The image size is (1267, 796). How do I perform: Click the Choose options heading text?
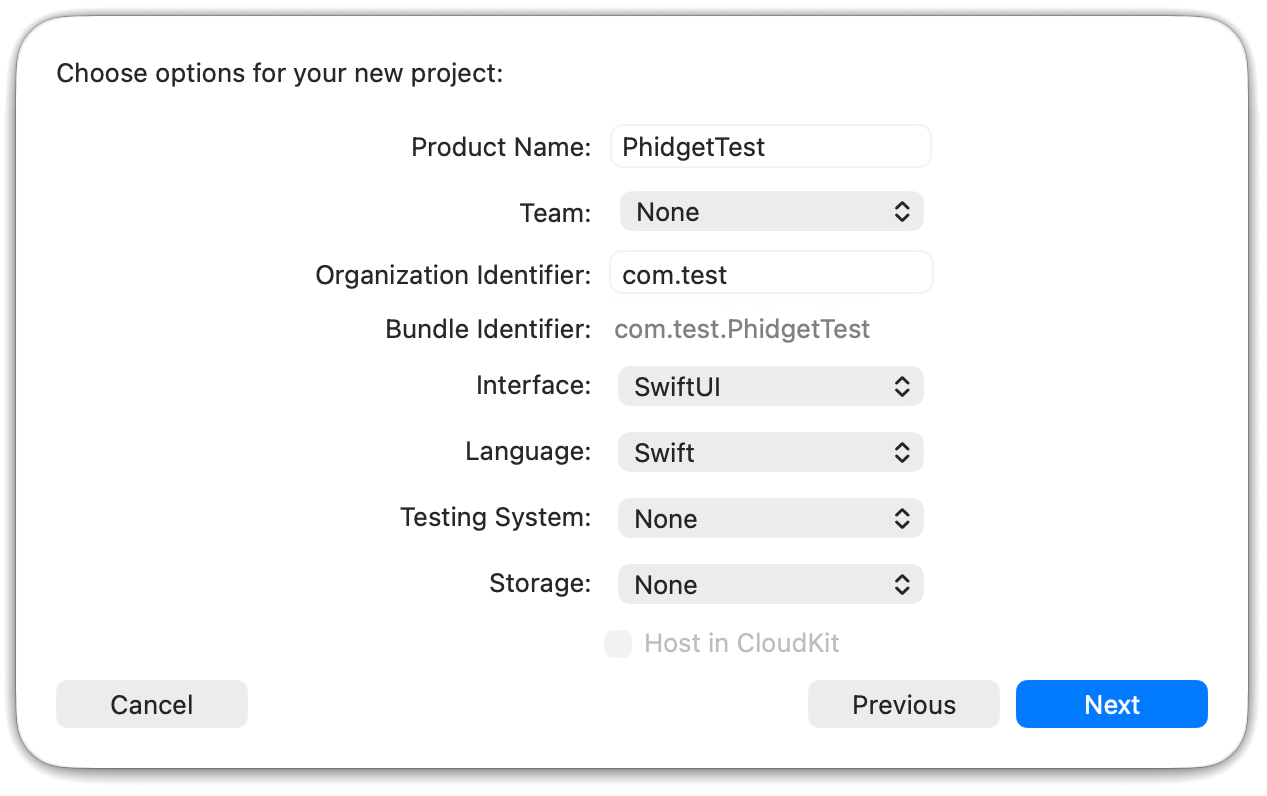(280, 74)
